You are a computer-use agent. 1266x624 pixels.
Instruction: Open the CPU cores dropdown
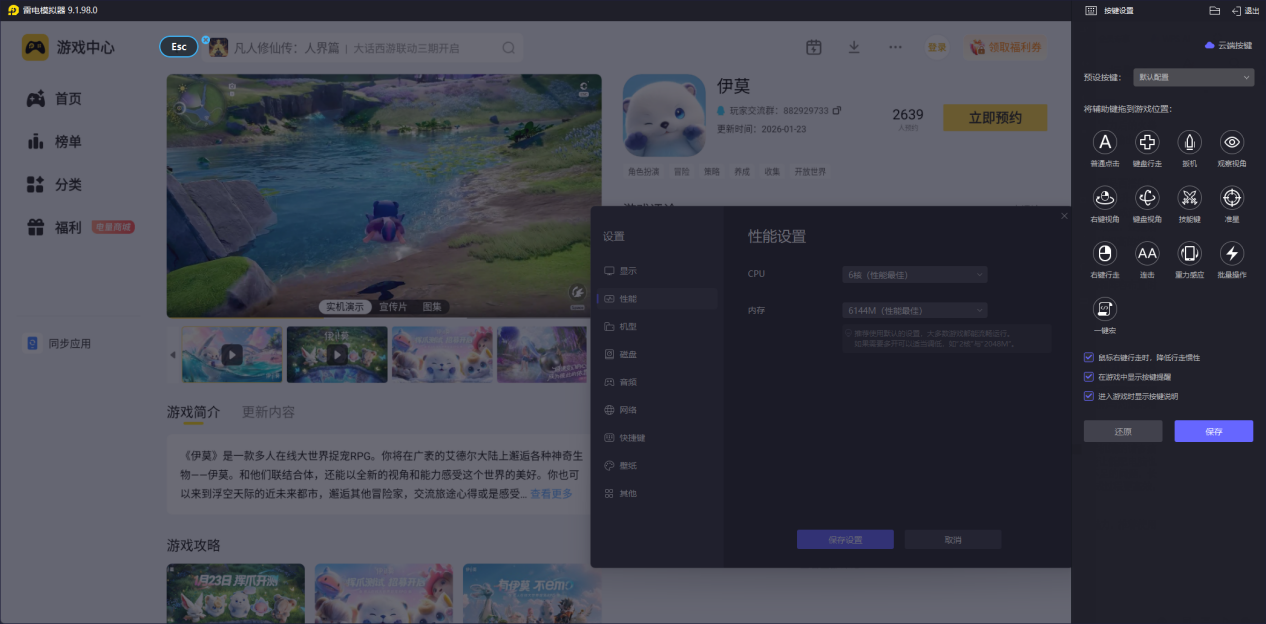coord(915,274)
